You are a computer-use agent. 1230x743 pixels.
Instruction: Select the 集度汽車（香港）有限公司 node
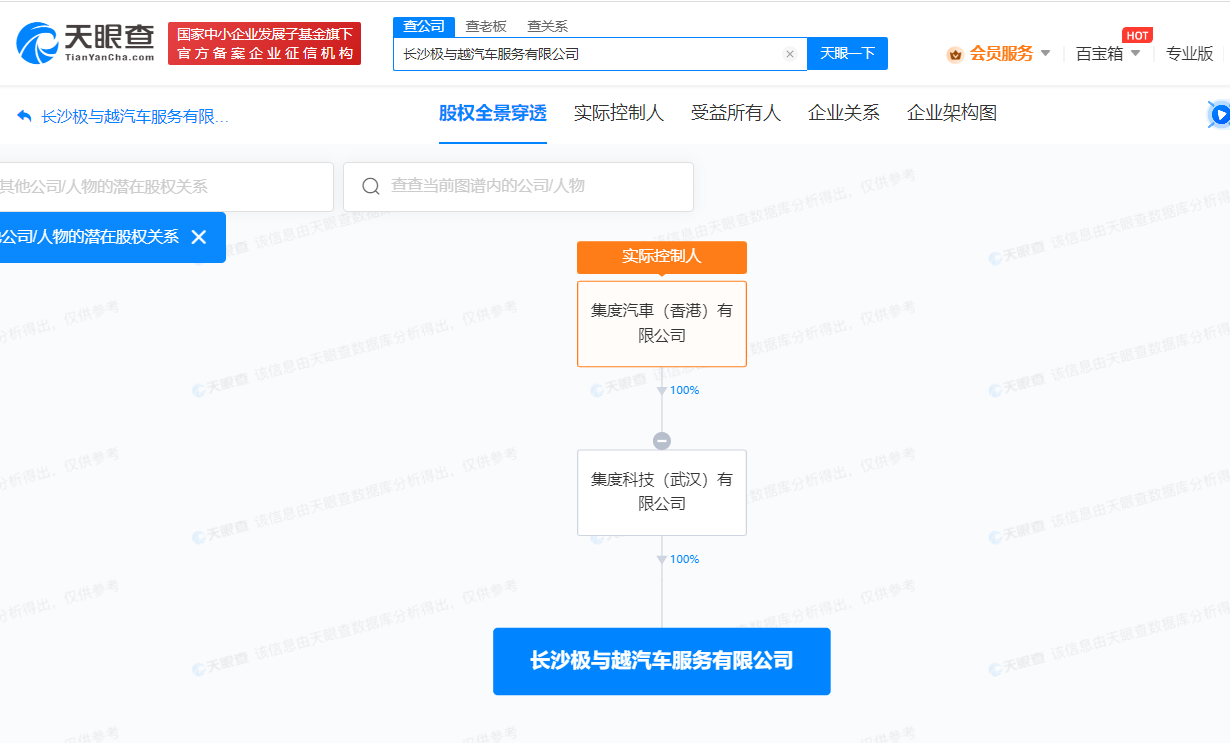tap(662, 323)
